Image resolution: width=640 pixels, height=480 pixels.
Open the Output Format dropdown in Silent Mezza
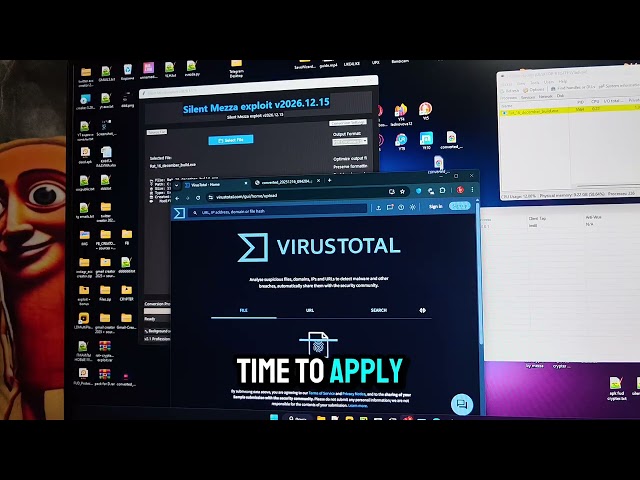tap(350, 142)
